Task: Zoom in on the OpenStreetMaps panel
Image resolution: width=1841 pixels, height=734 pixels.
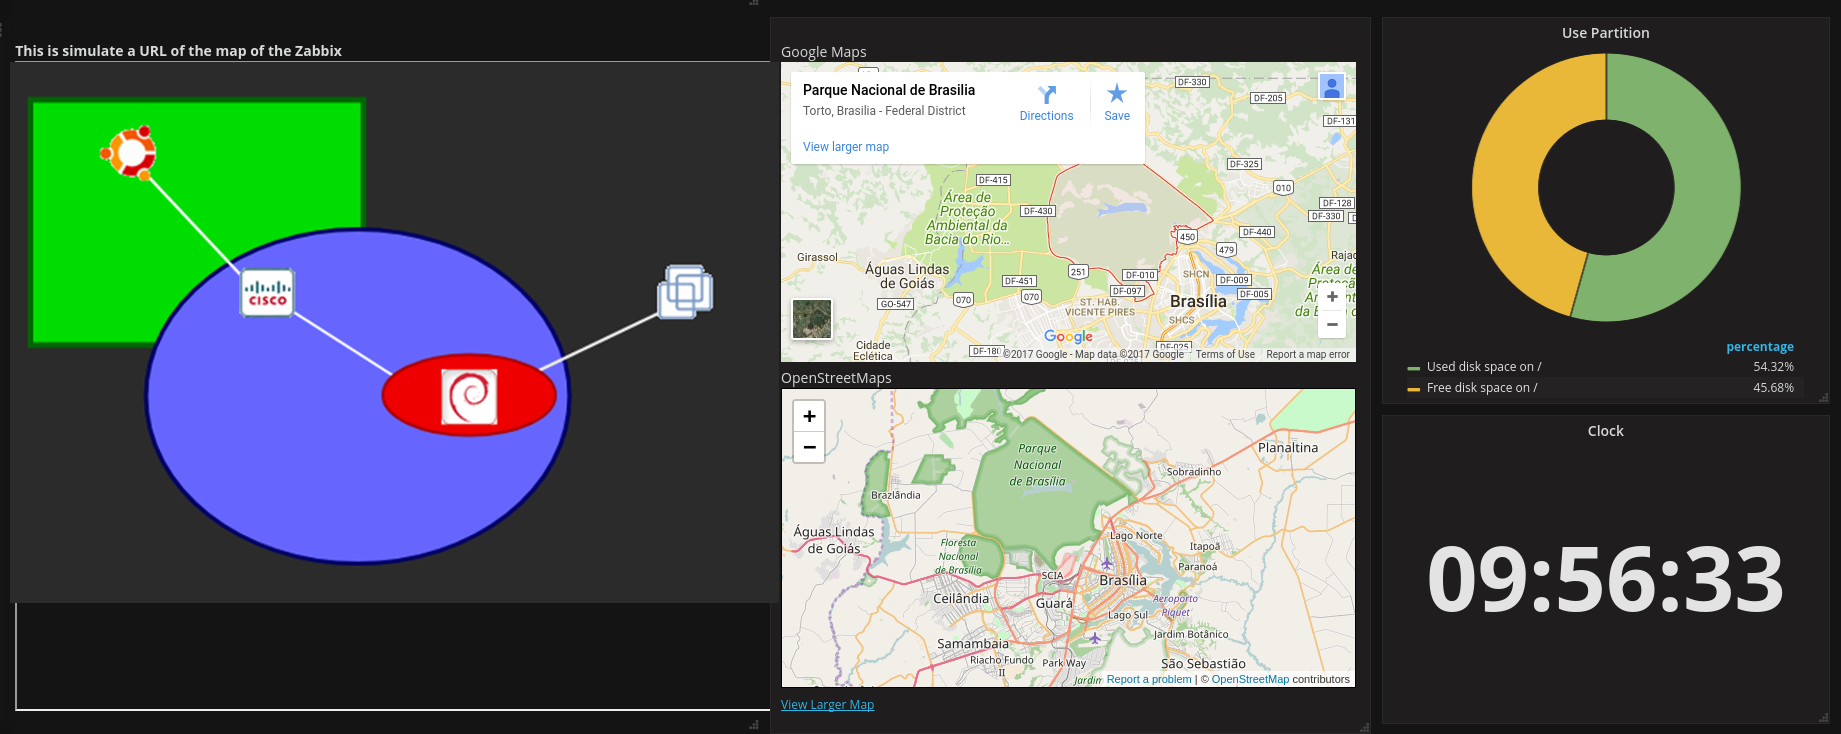Action: [809, 416]
